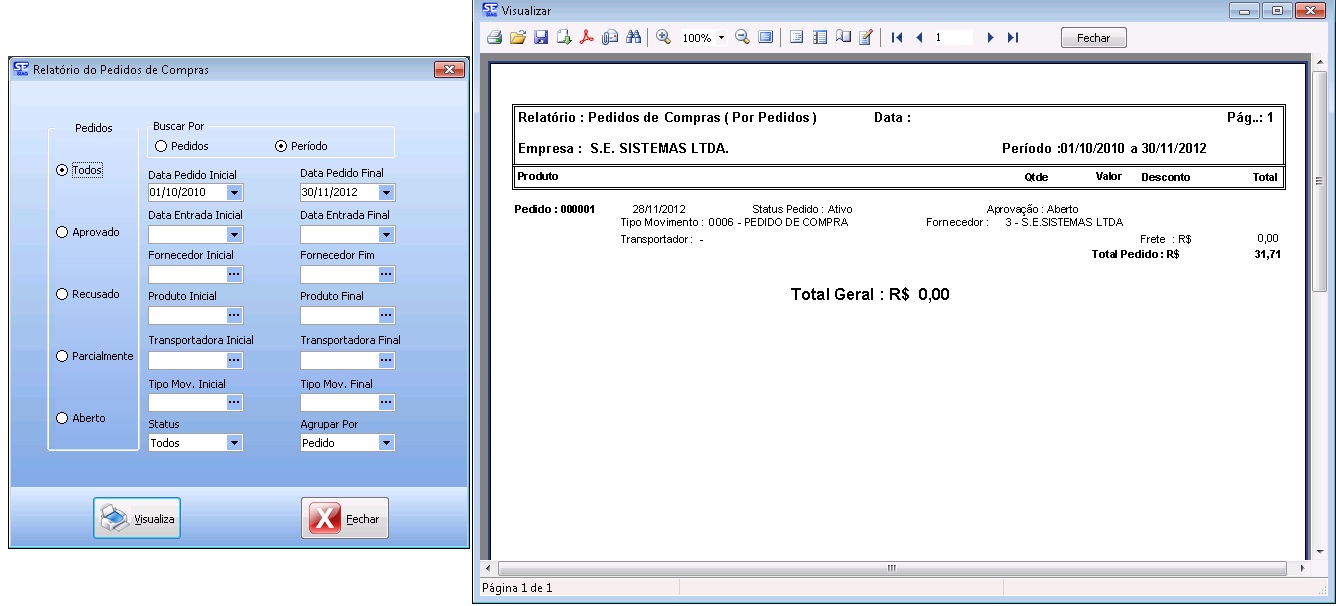Open report file with folder icon
Viewport: 1336px width, 606px height.
(x=517, y=38)
